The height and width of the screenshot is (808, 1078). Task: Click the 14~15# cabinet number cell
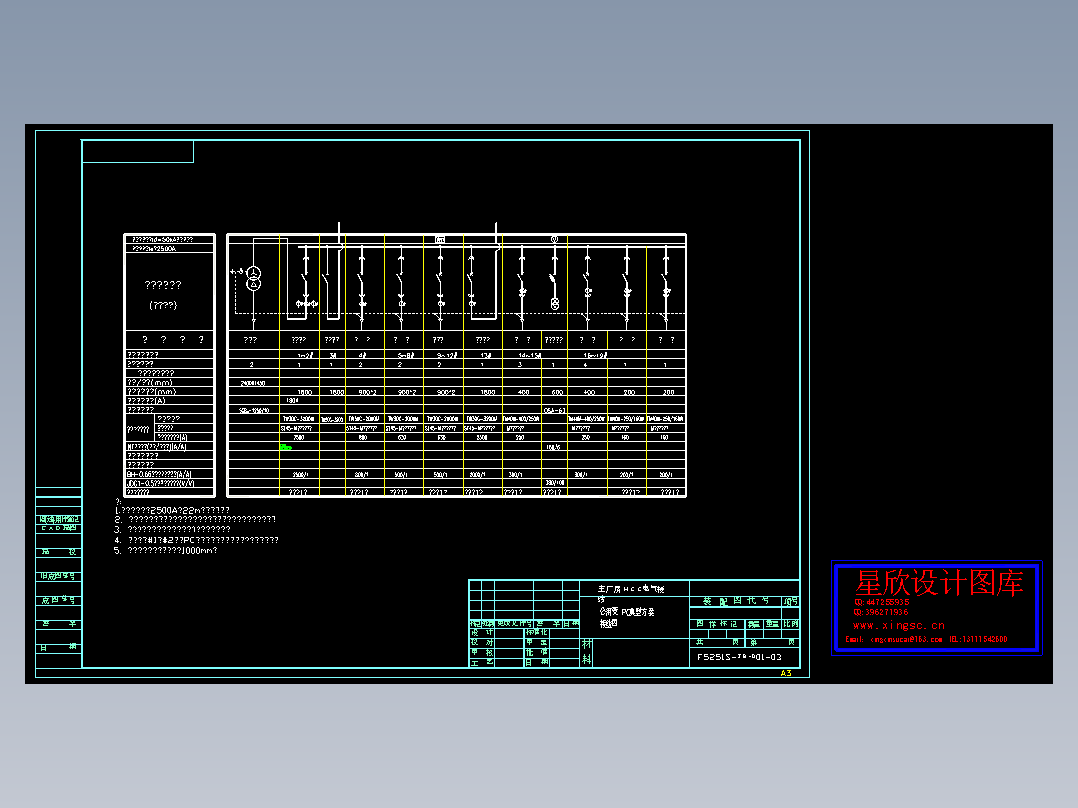point(529,356)
